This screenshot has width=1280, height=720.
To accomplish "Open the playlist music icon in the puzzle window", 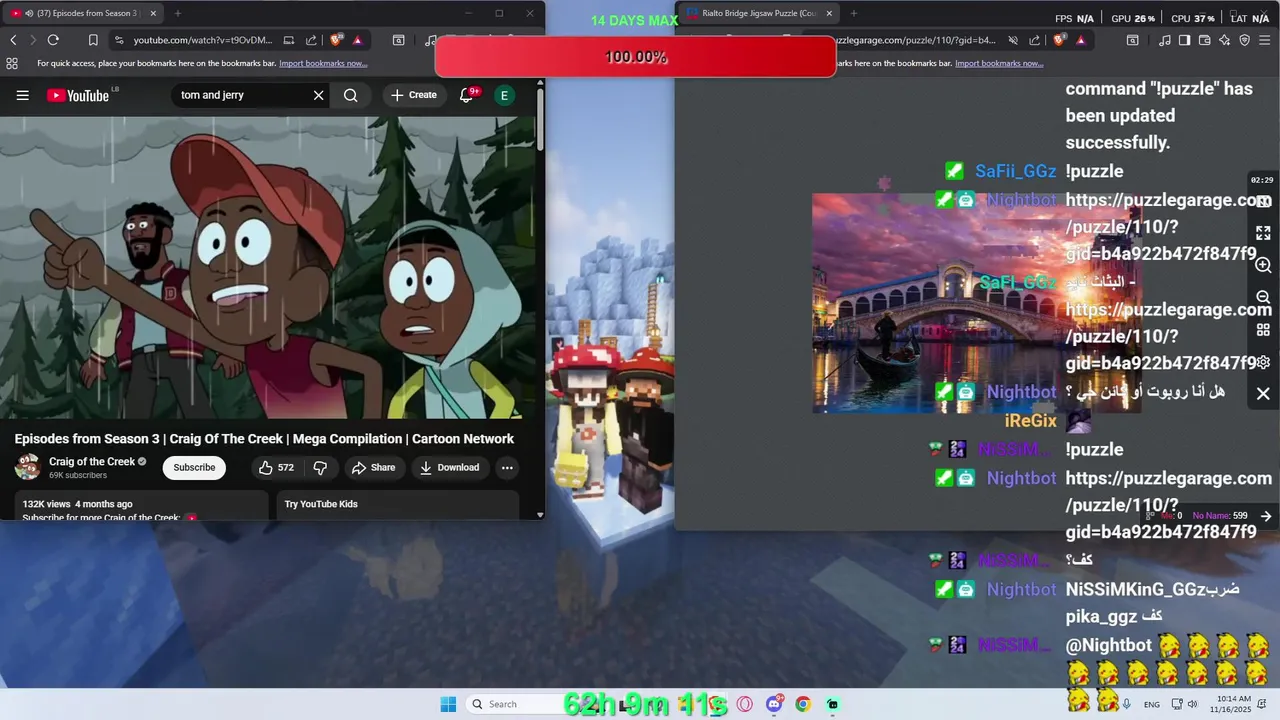I will (x=1165, y=40).
